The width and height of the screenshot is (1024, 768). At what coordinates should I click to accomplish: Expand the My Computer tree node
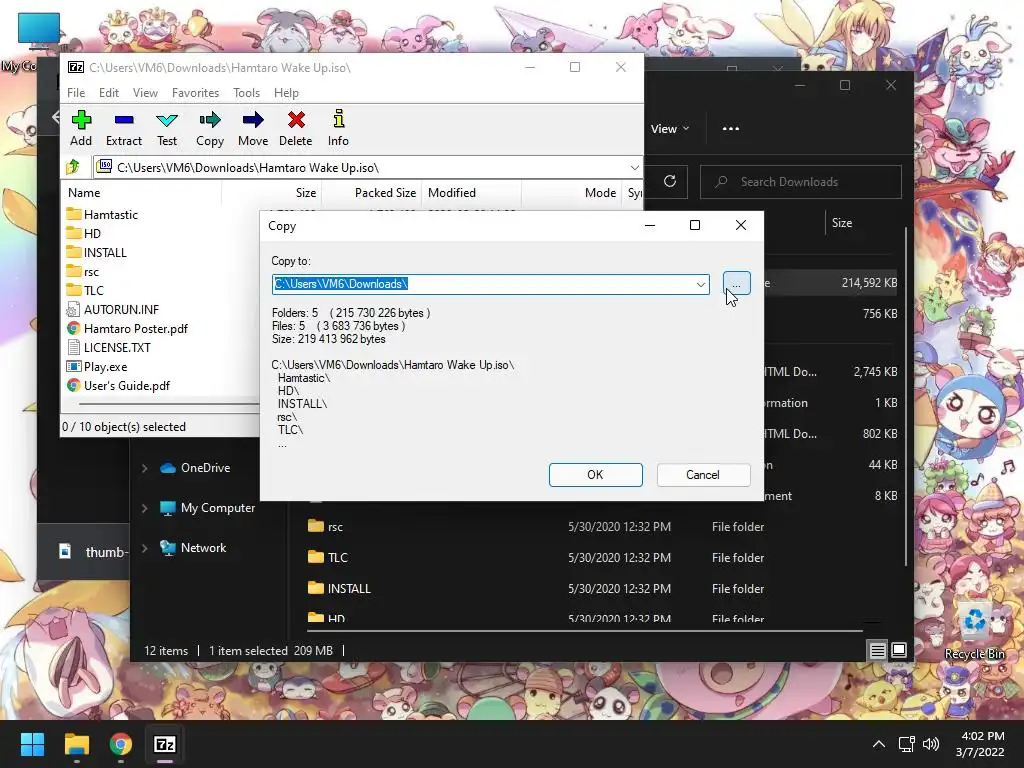(x=144, y=507)
